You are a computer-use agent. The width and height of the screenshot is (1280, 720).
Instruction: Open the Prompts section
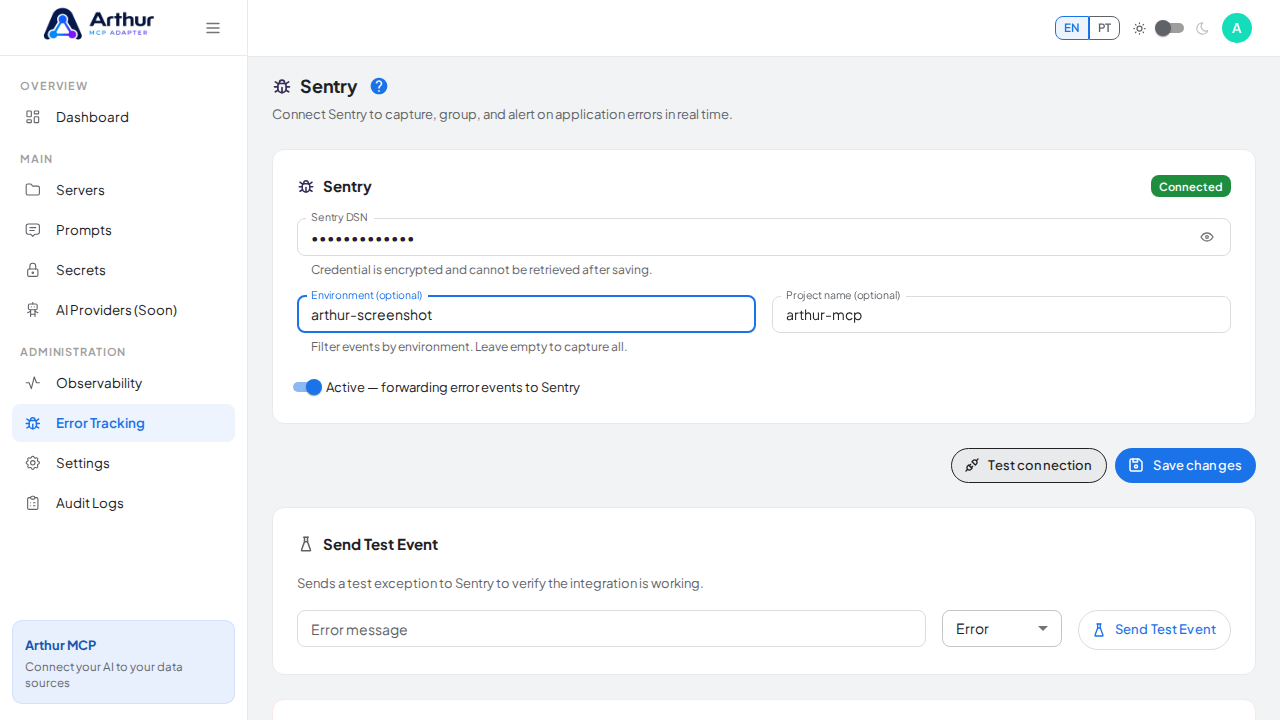pyautogui.click(x=123, y=230)
